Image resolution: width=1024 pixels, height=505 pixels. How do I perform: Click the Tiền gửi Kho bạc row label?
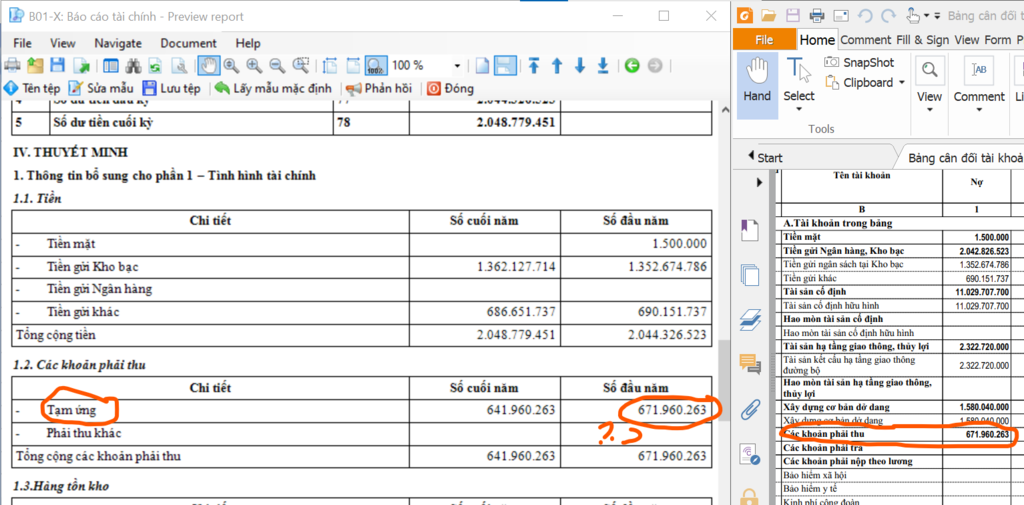pyautogui.click(x=92, y=267)
